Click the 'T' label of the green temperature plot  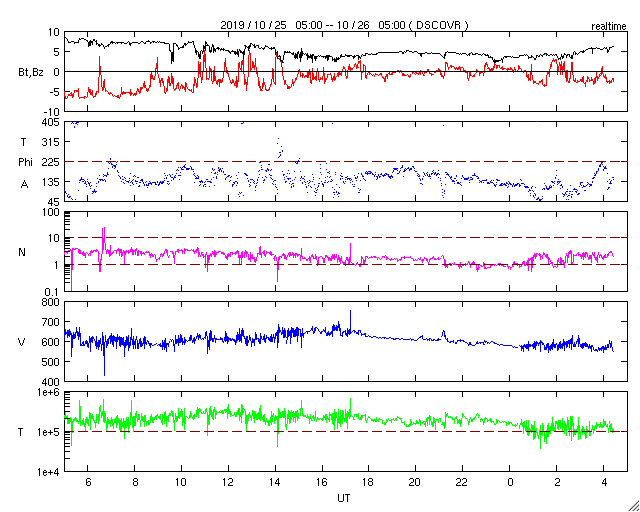(x=20, y=432)
